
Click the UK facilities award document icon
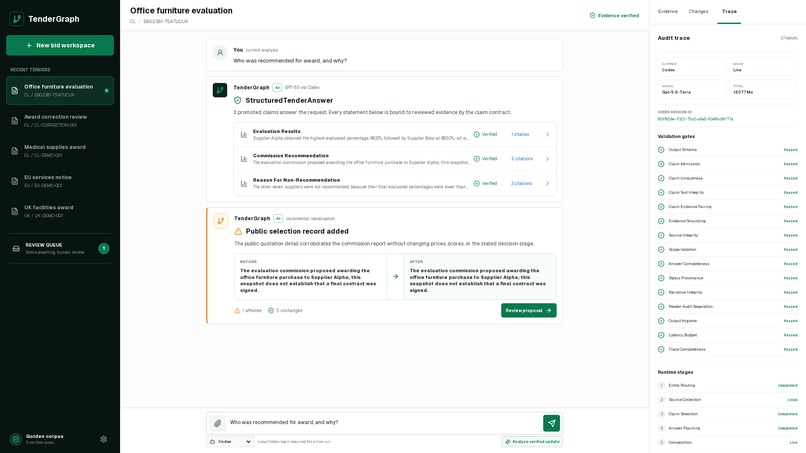click(15, 211)
